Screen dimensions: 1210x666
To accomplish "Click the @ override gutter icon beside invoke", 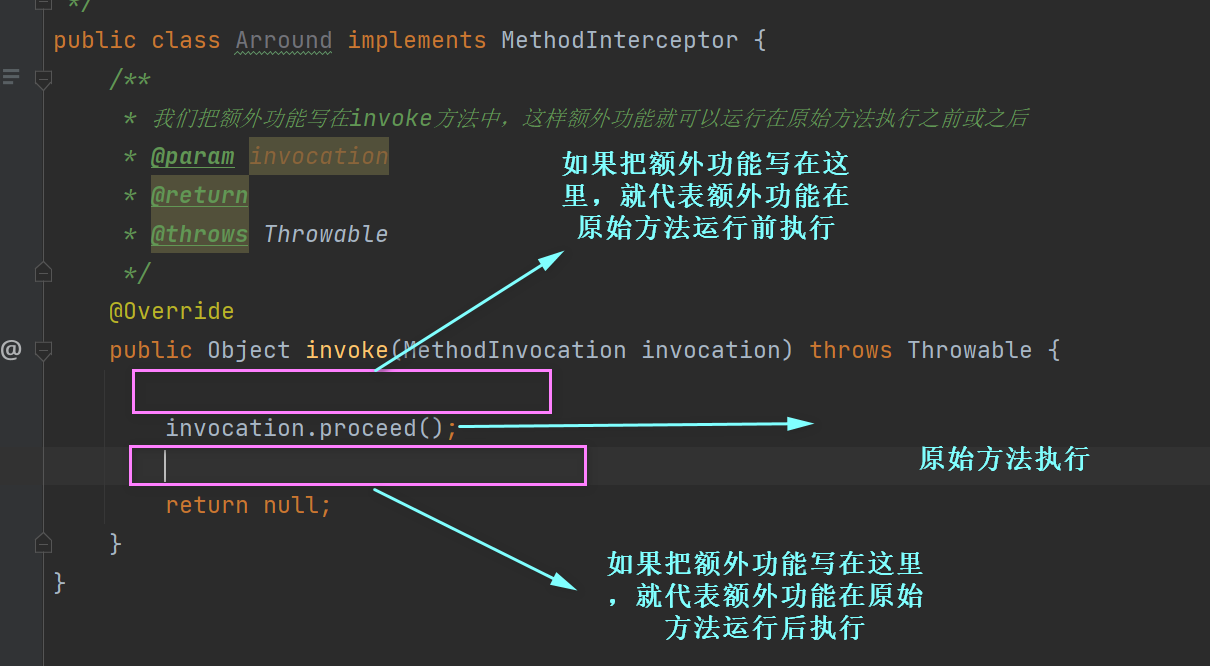I will pyautogui.click(x=11, y=350).
